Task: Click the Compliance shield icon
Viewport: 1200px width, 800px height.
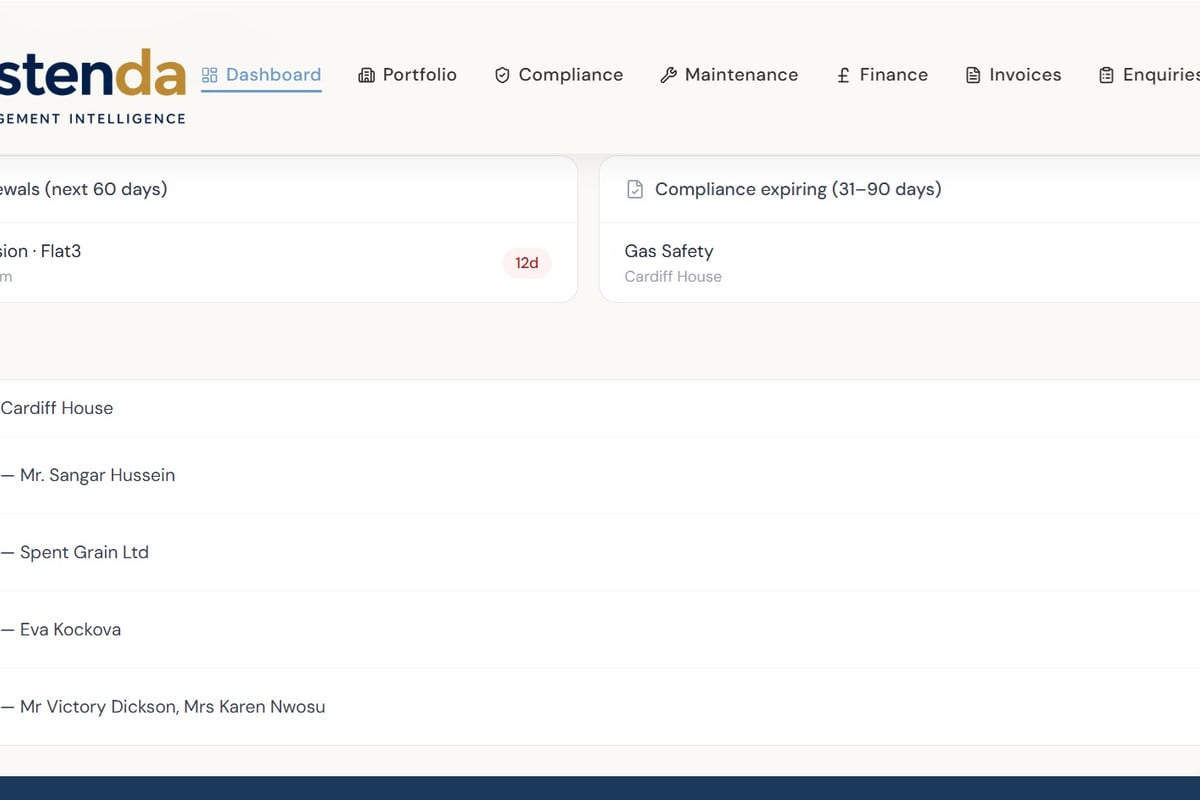Action: coord(503,75)
